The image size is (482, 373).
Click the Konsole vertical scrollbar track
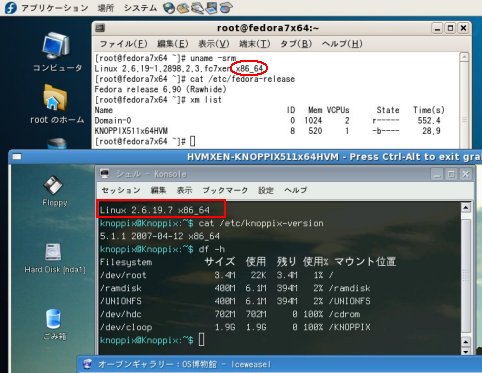pos(466,276)
